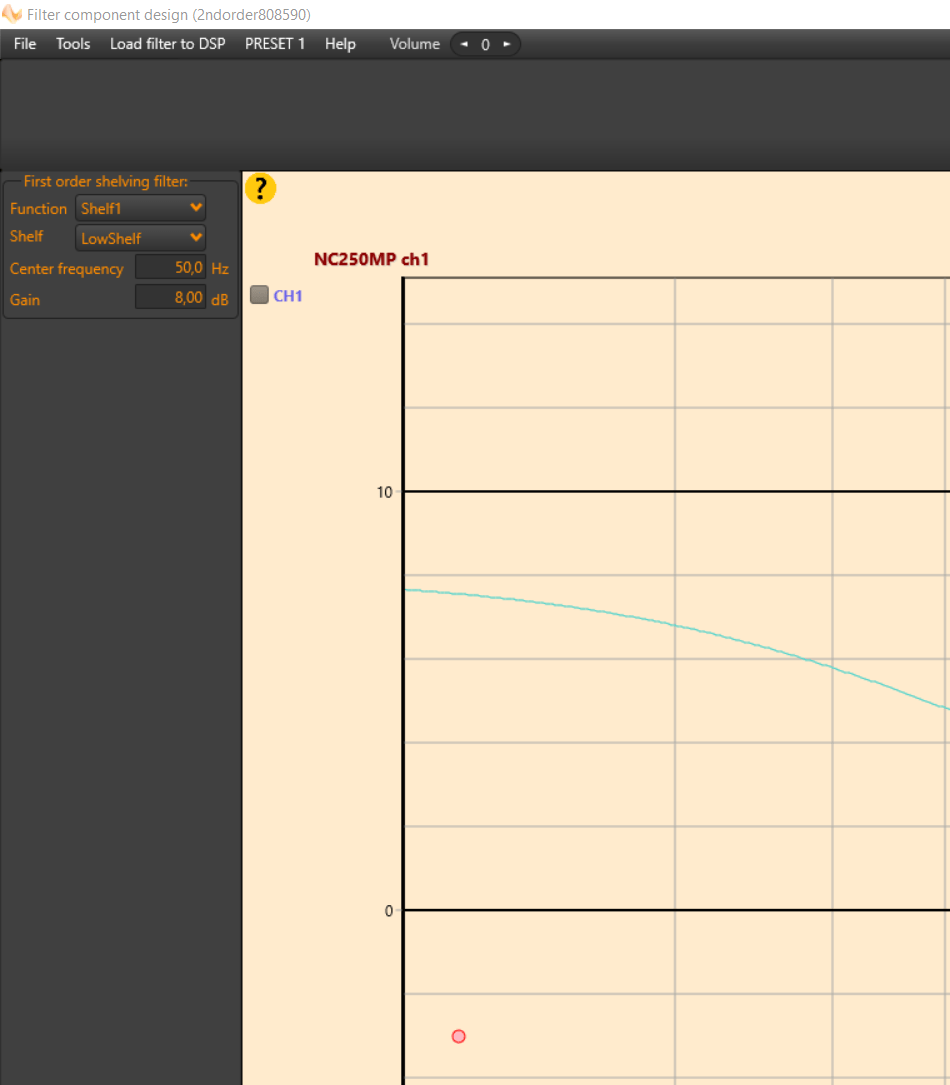Open the Help menu
Viewport: 950px width, 1085px height.
[340, 44]
